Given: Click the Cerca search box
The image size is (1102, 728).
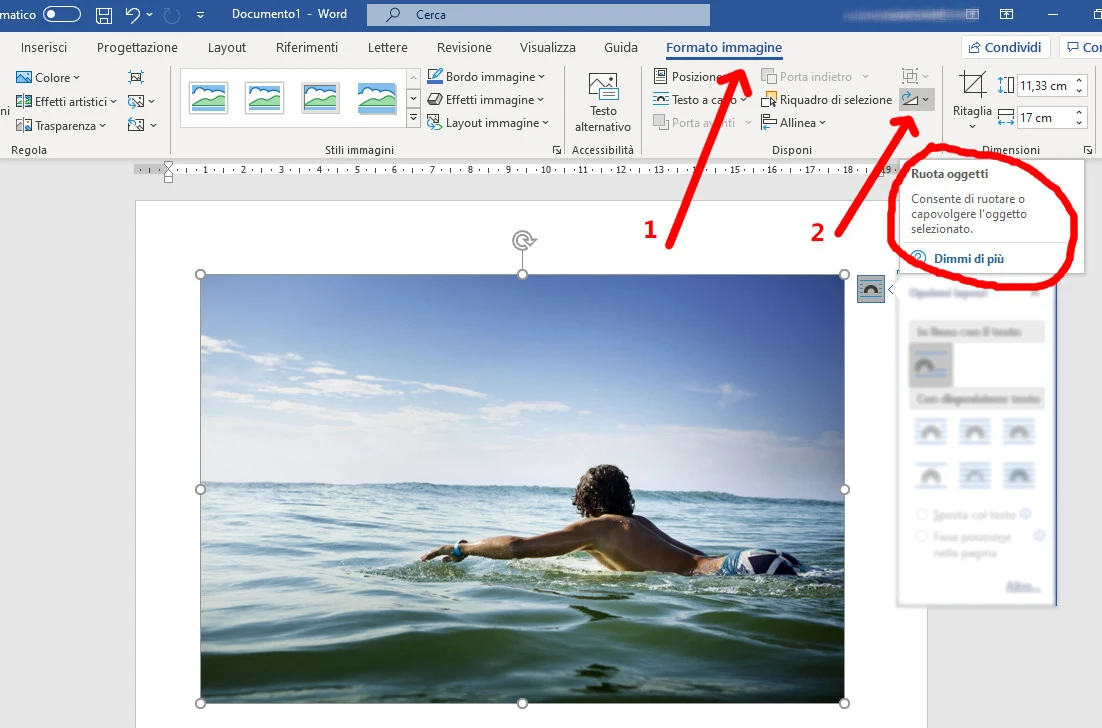Looking at the screenshot, I should (538, 15).
